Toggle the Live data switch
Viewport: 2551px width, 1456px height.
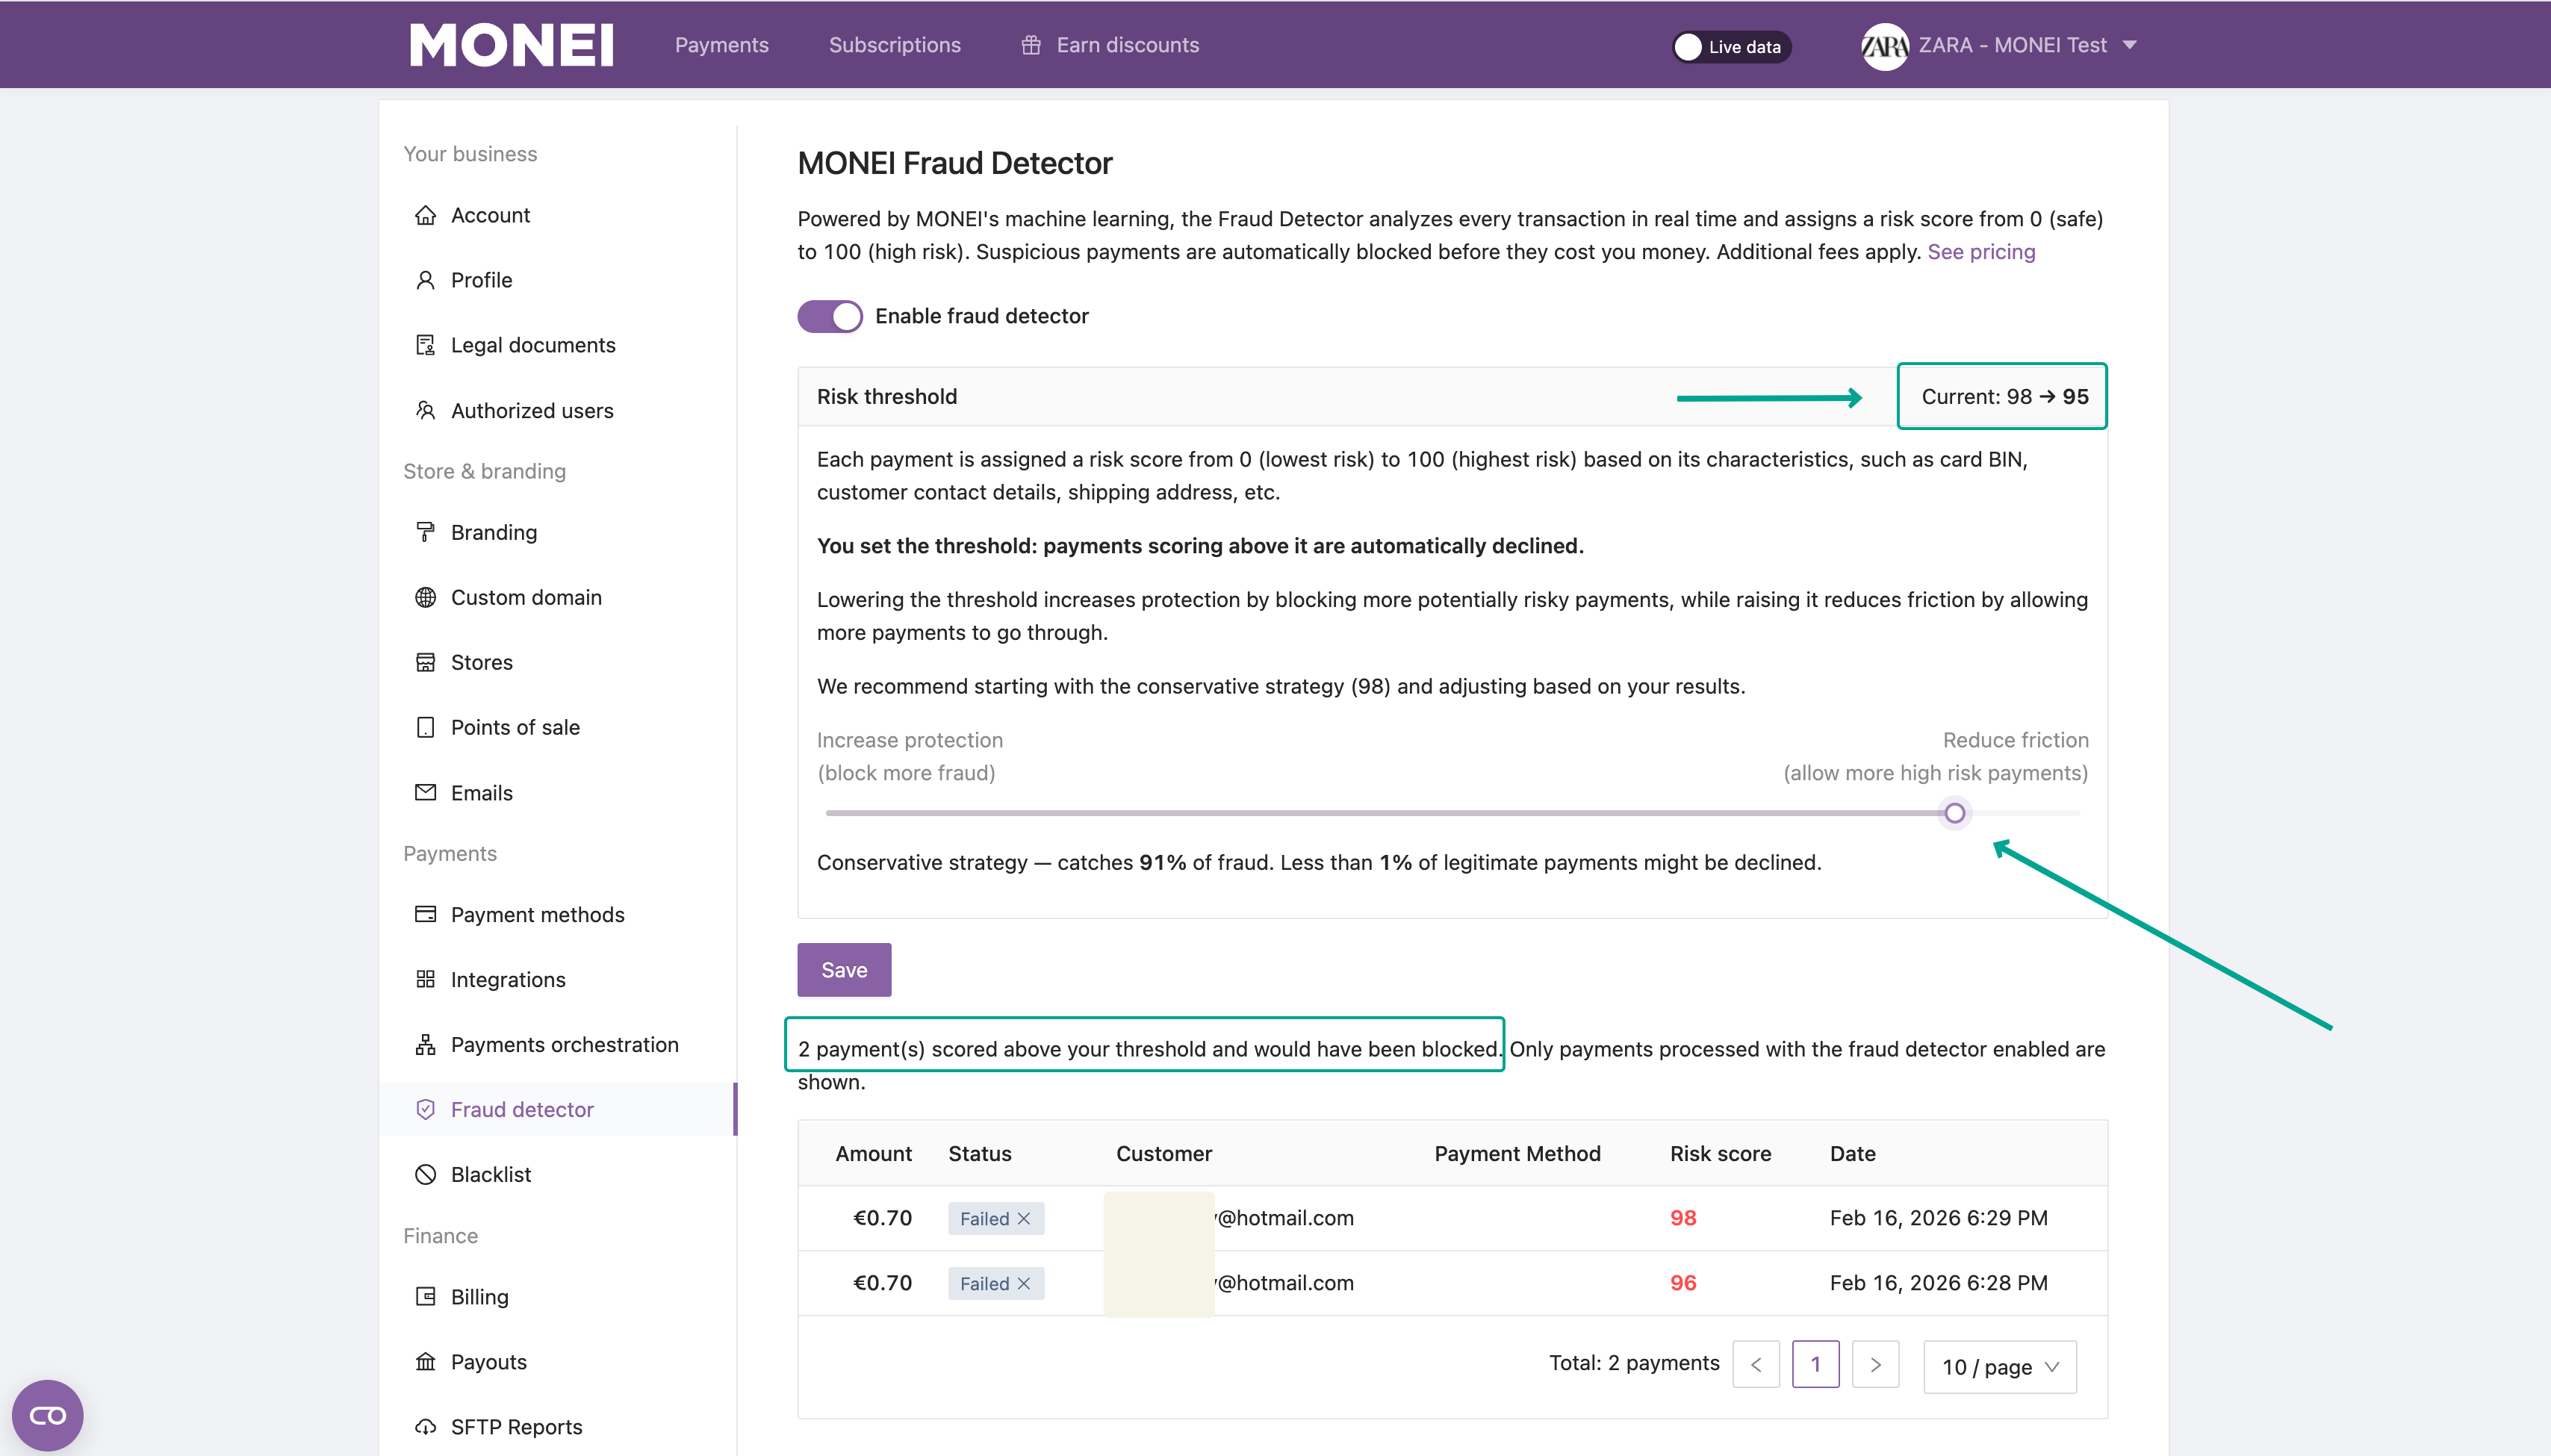(x=1731, y=47)
